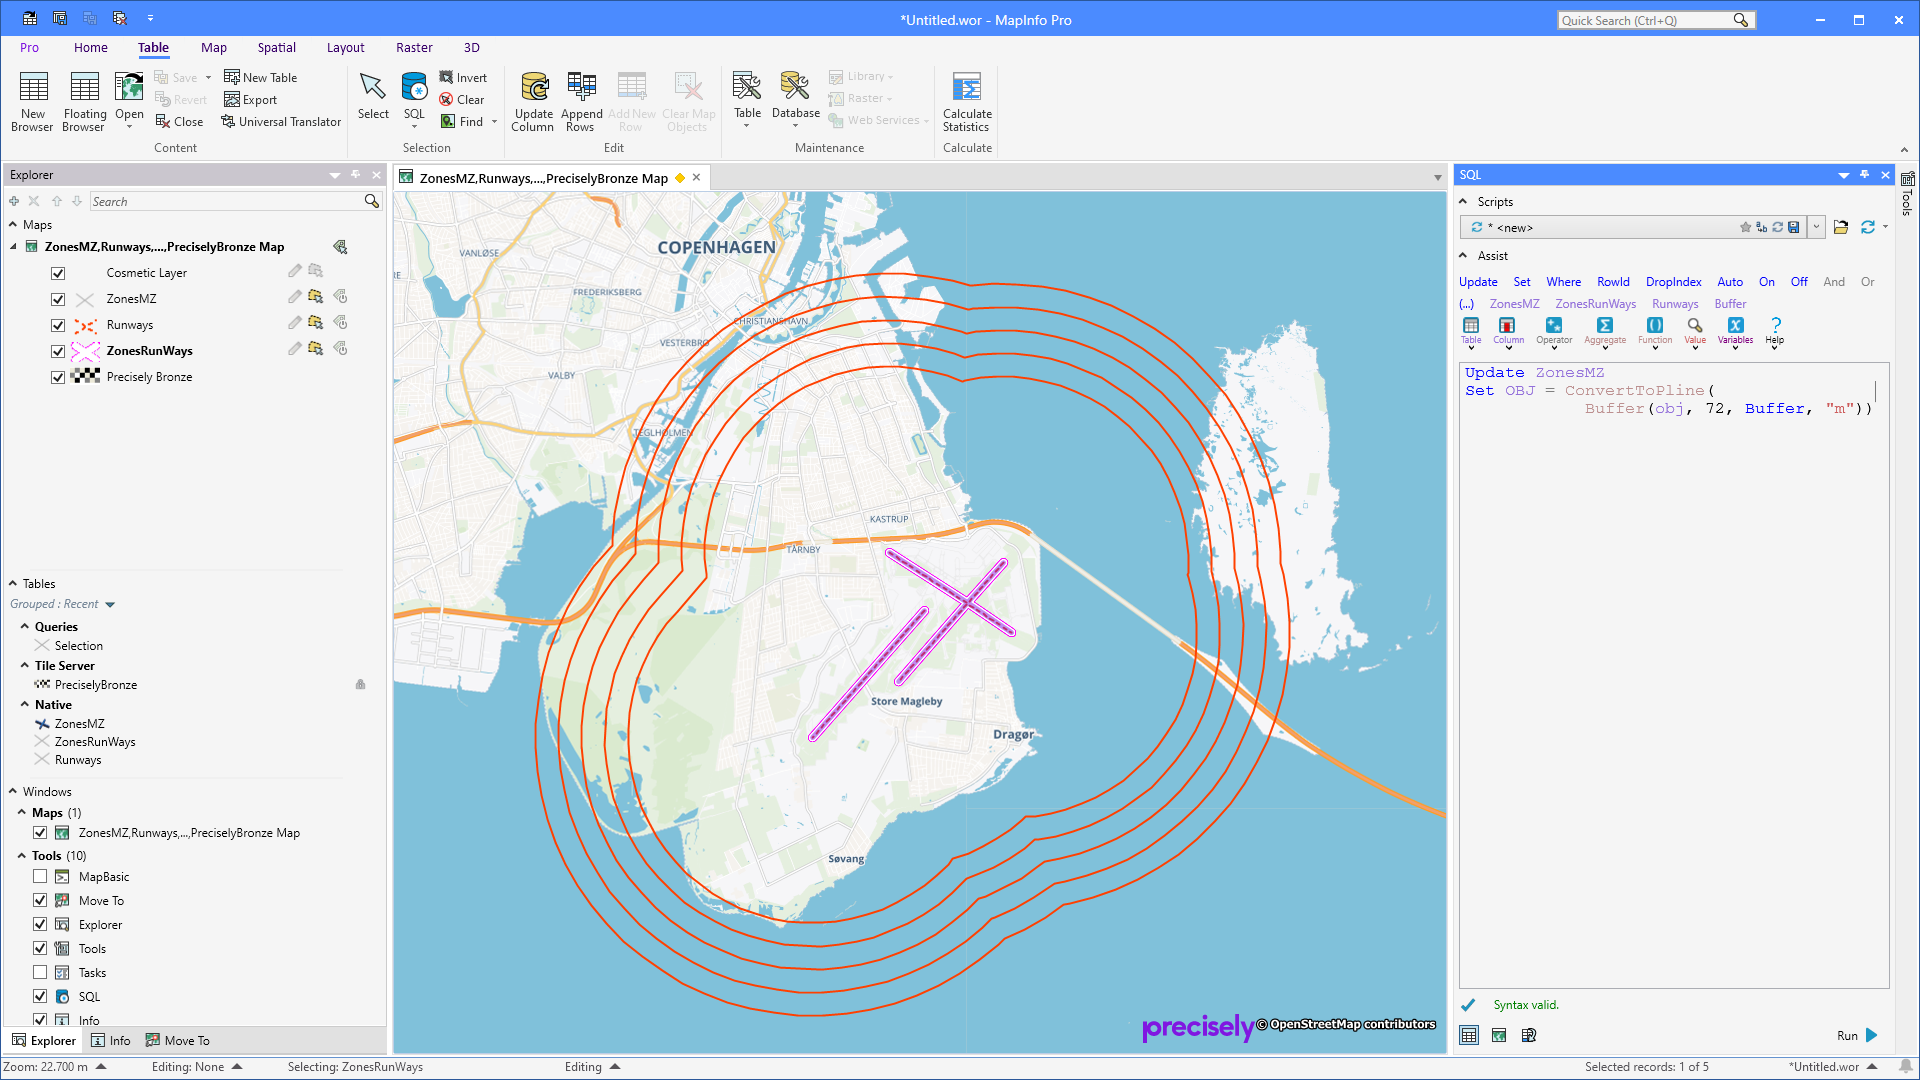Screen dimensions: 1920x1080
Task: Launch the Universal Translator
Action: (x=281, y=121)
